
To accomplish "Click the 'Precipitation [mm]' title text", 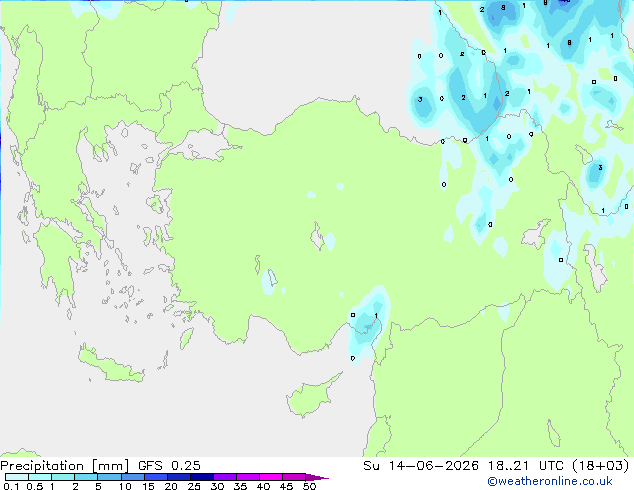I will coord(65,466).
